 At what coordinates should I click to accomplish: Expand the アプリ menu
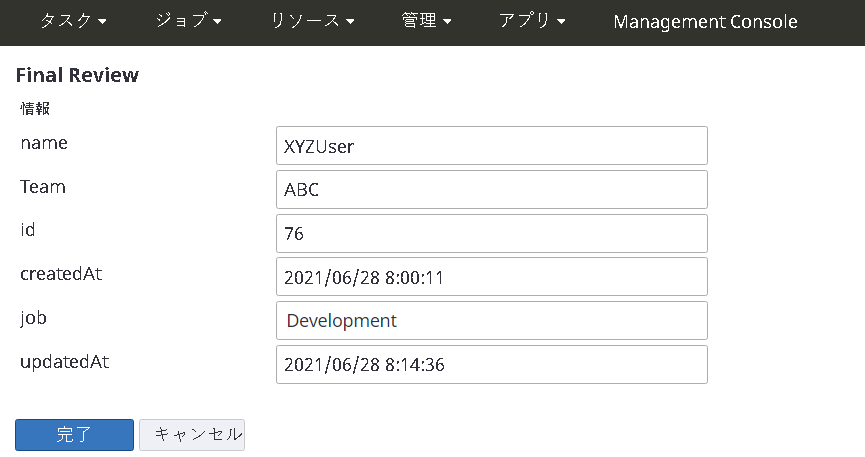[532, 21]
